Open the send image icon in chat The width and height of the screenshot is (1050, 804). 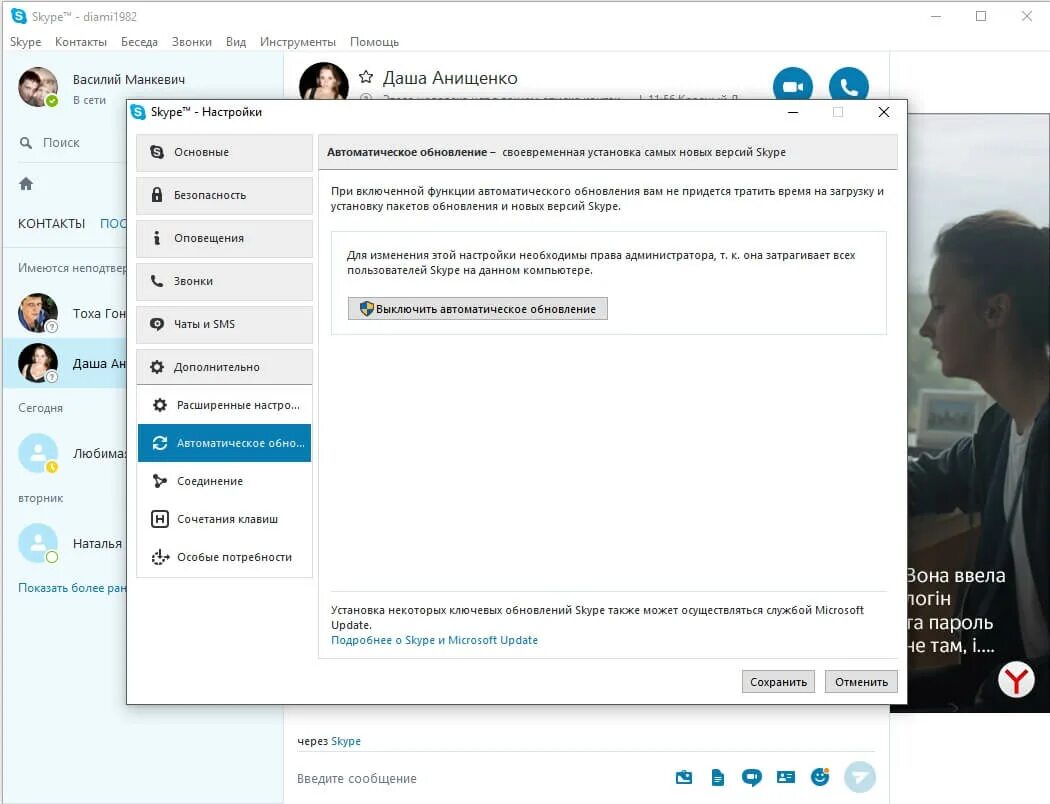[684, 777]
